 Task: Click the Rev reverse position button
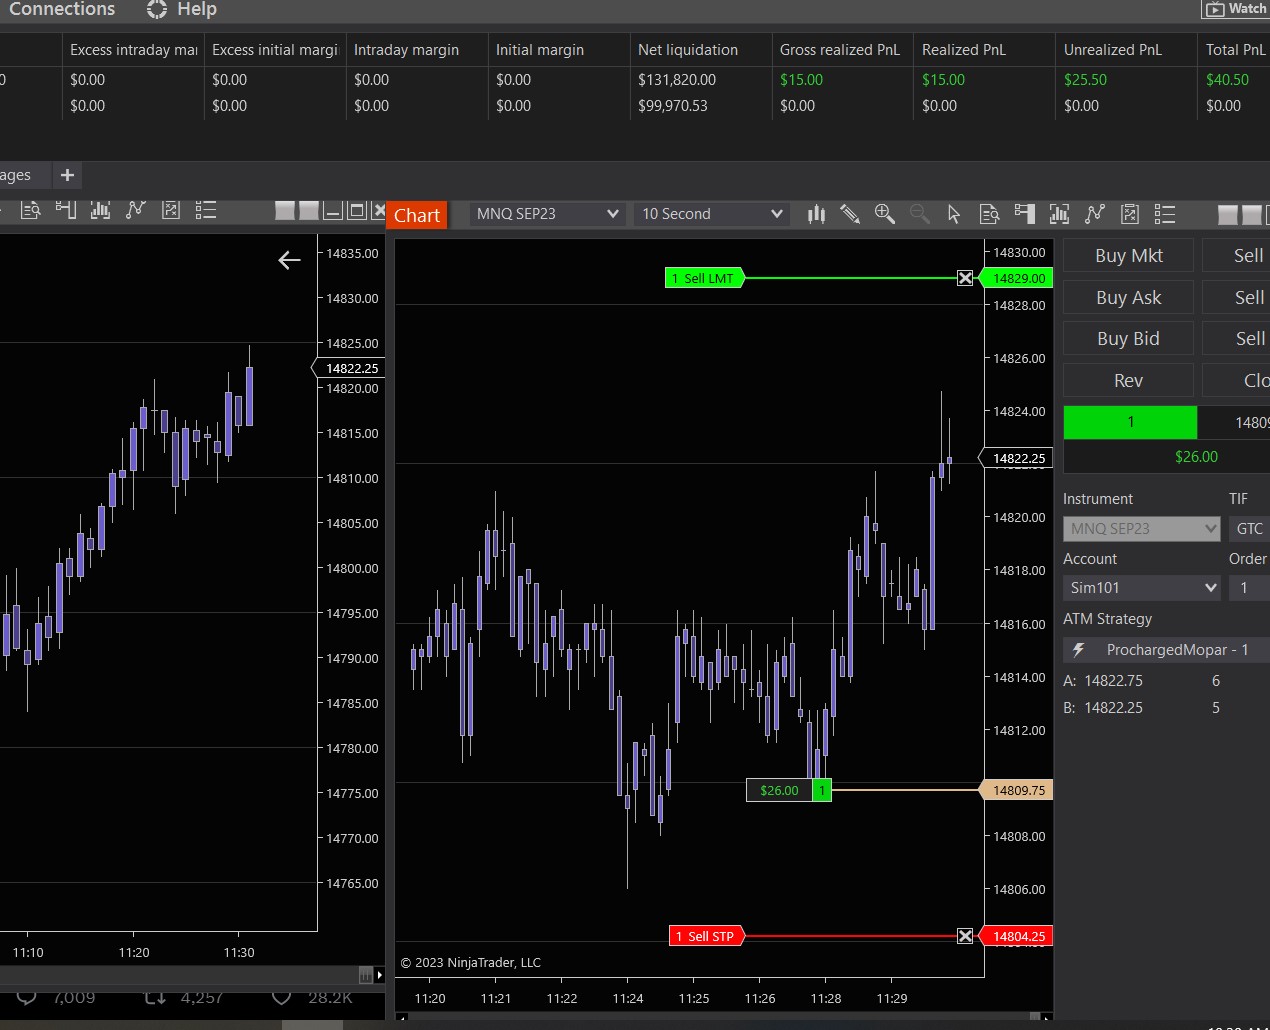click(x=1128, y=380)
